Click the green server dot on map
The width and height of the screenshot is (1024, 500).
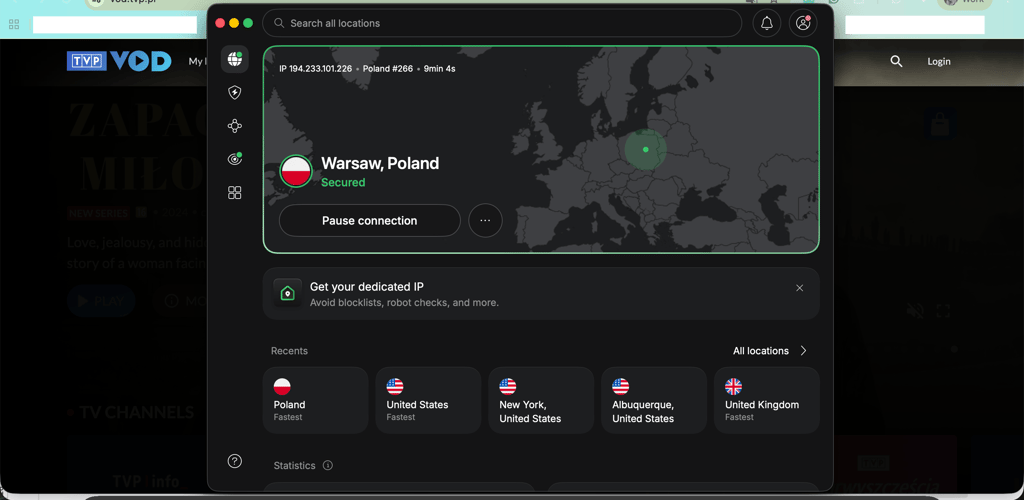pyautogui.click(x=645, y=149)
